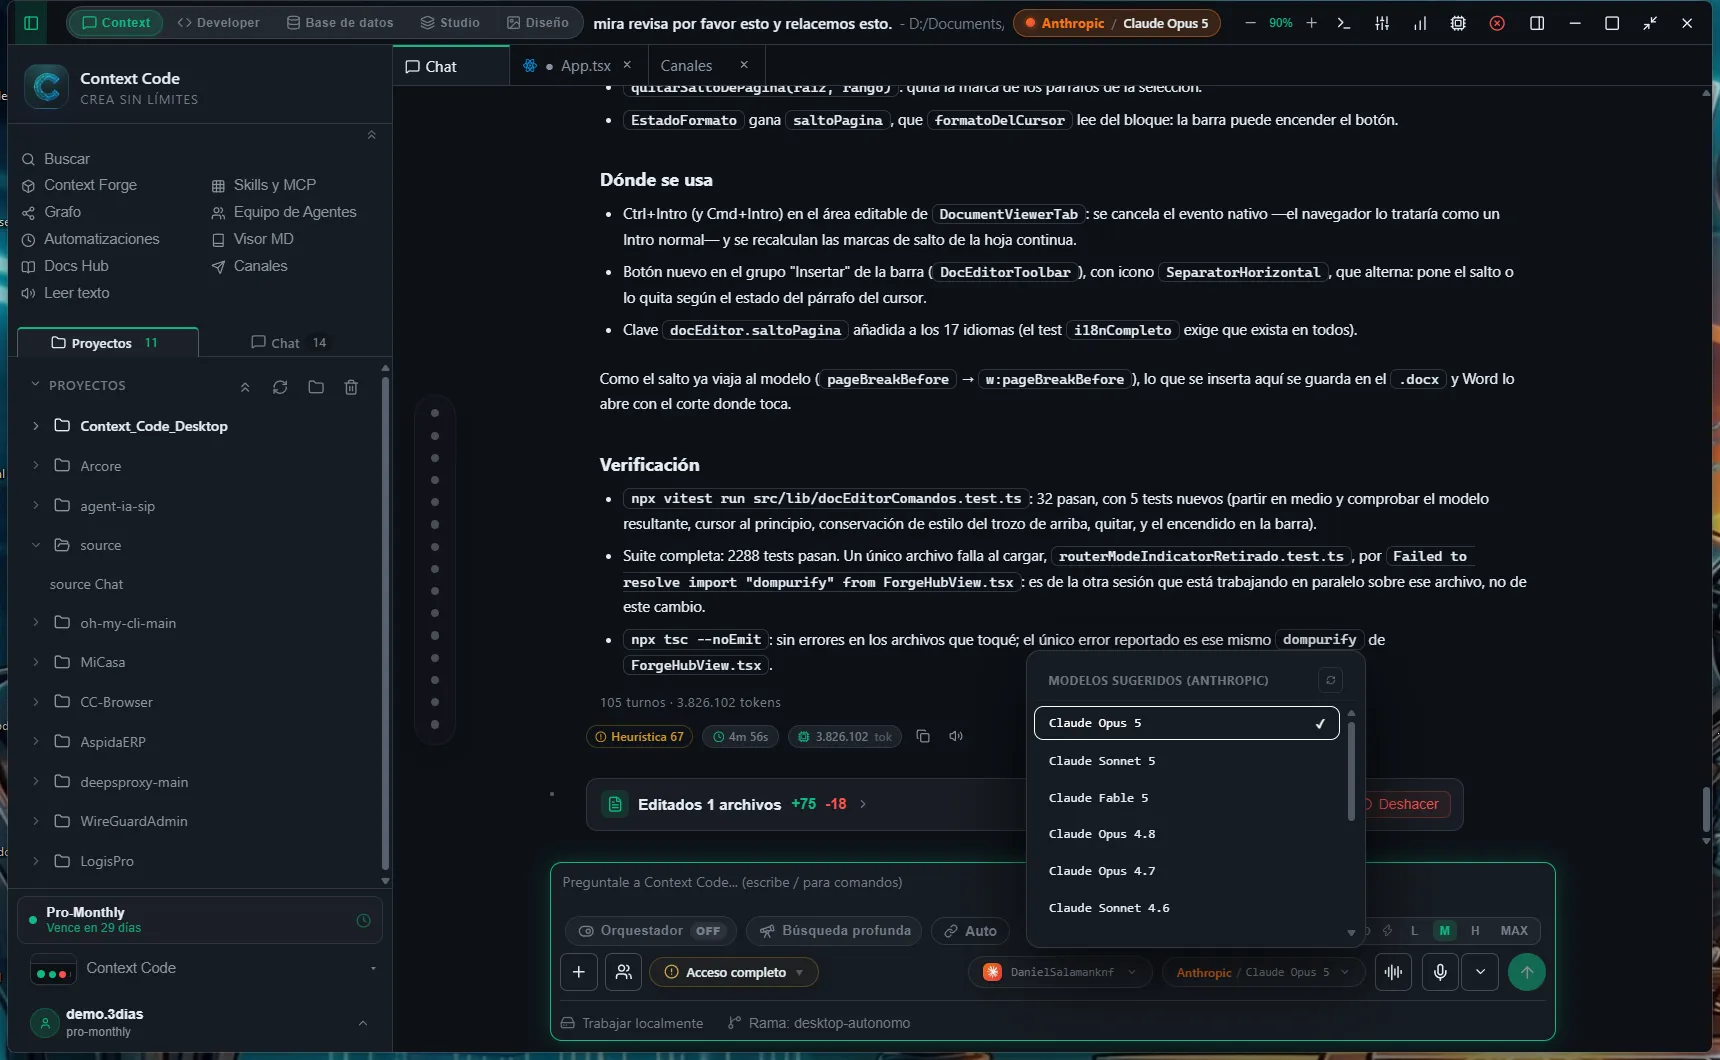Select effort level MAX
The width and height of the screenshot is (1720, 1060).
pos(1514,931)
